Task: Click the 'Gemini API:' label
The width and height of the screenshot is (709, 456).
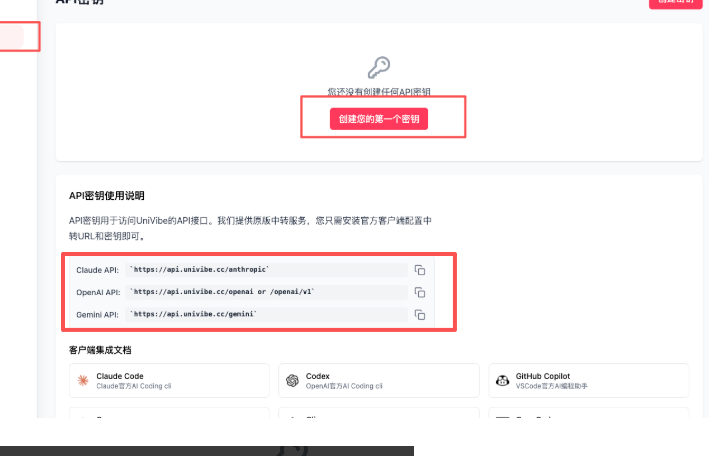Action: tap(98, 314)
